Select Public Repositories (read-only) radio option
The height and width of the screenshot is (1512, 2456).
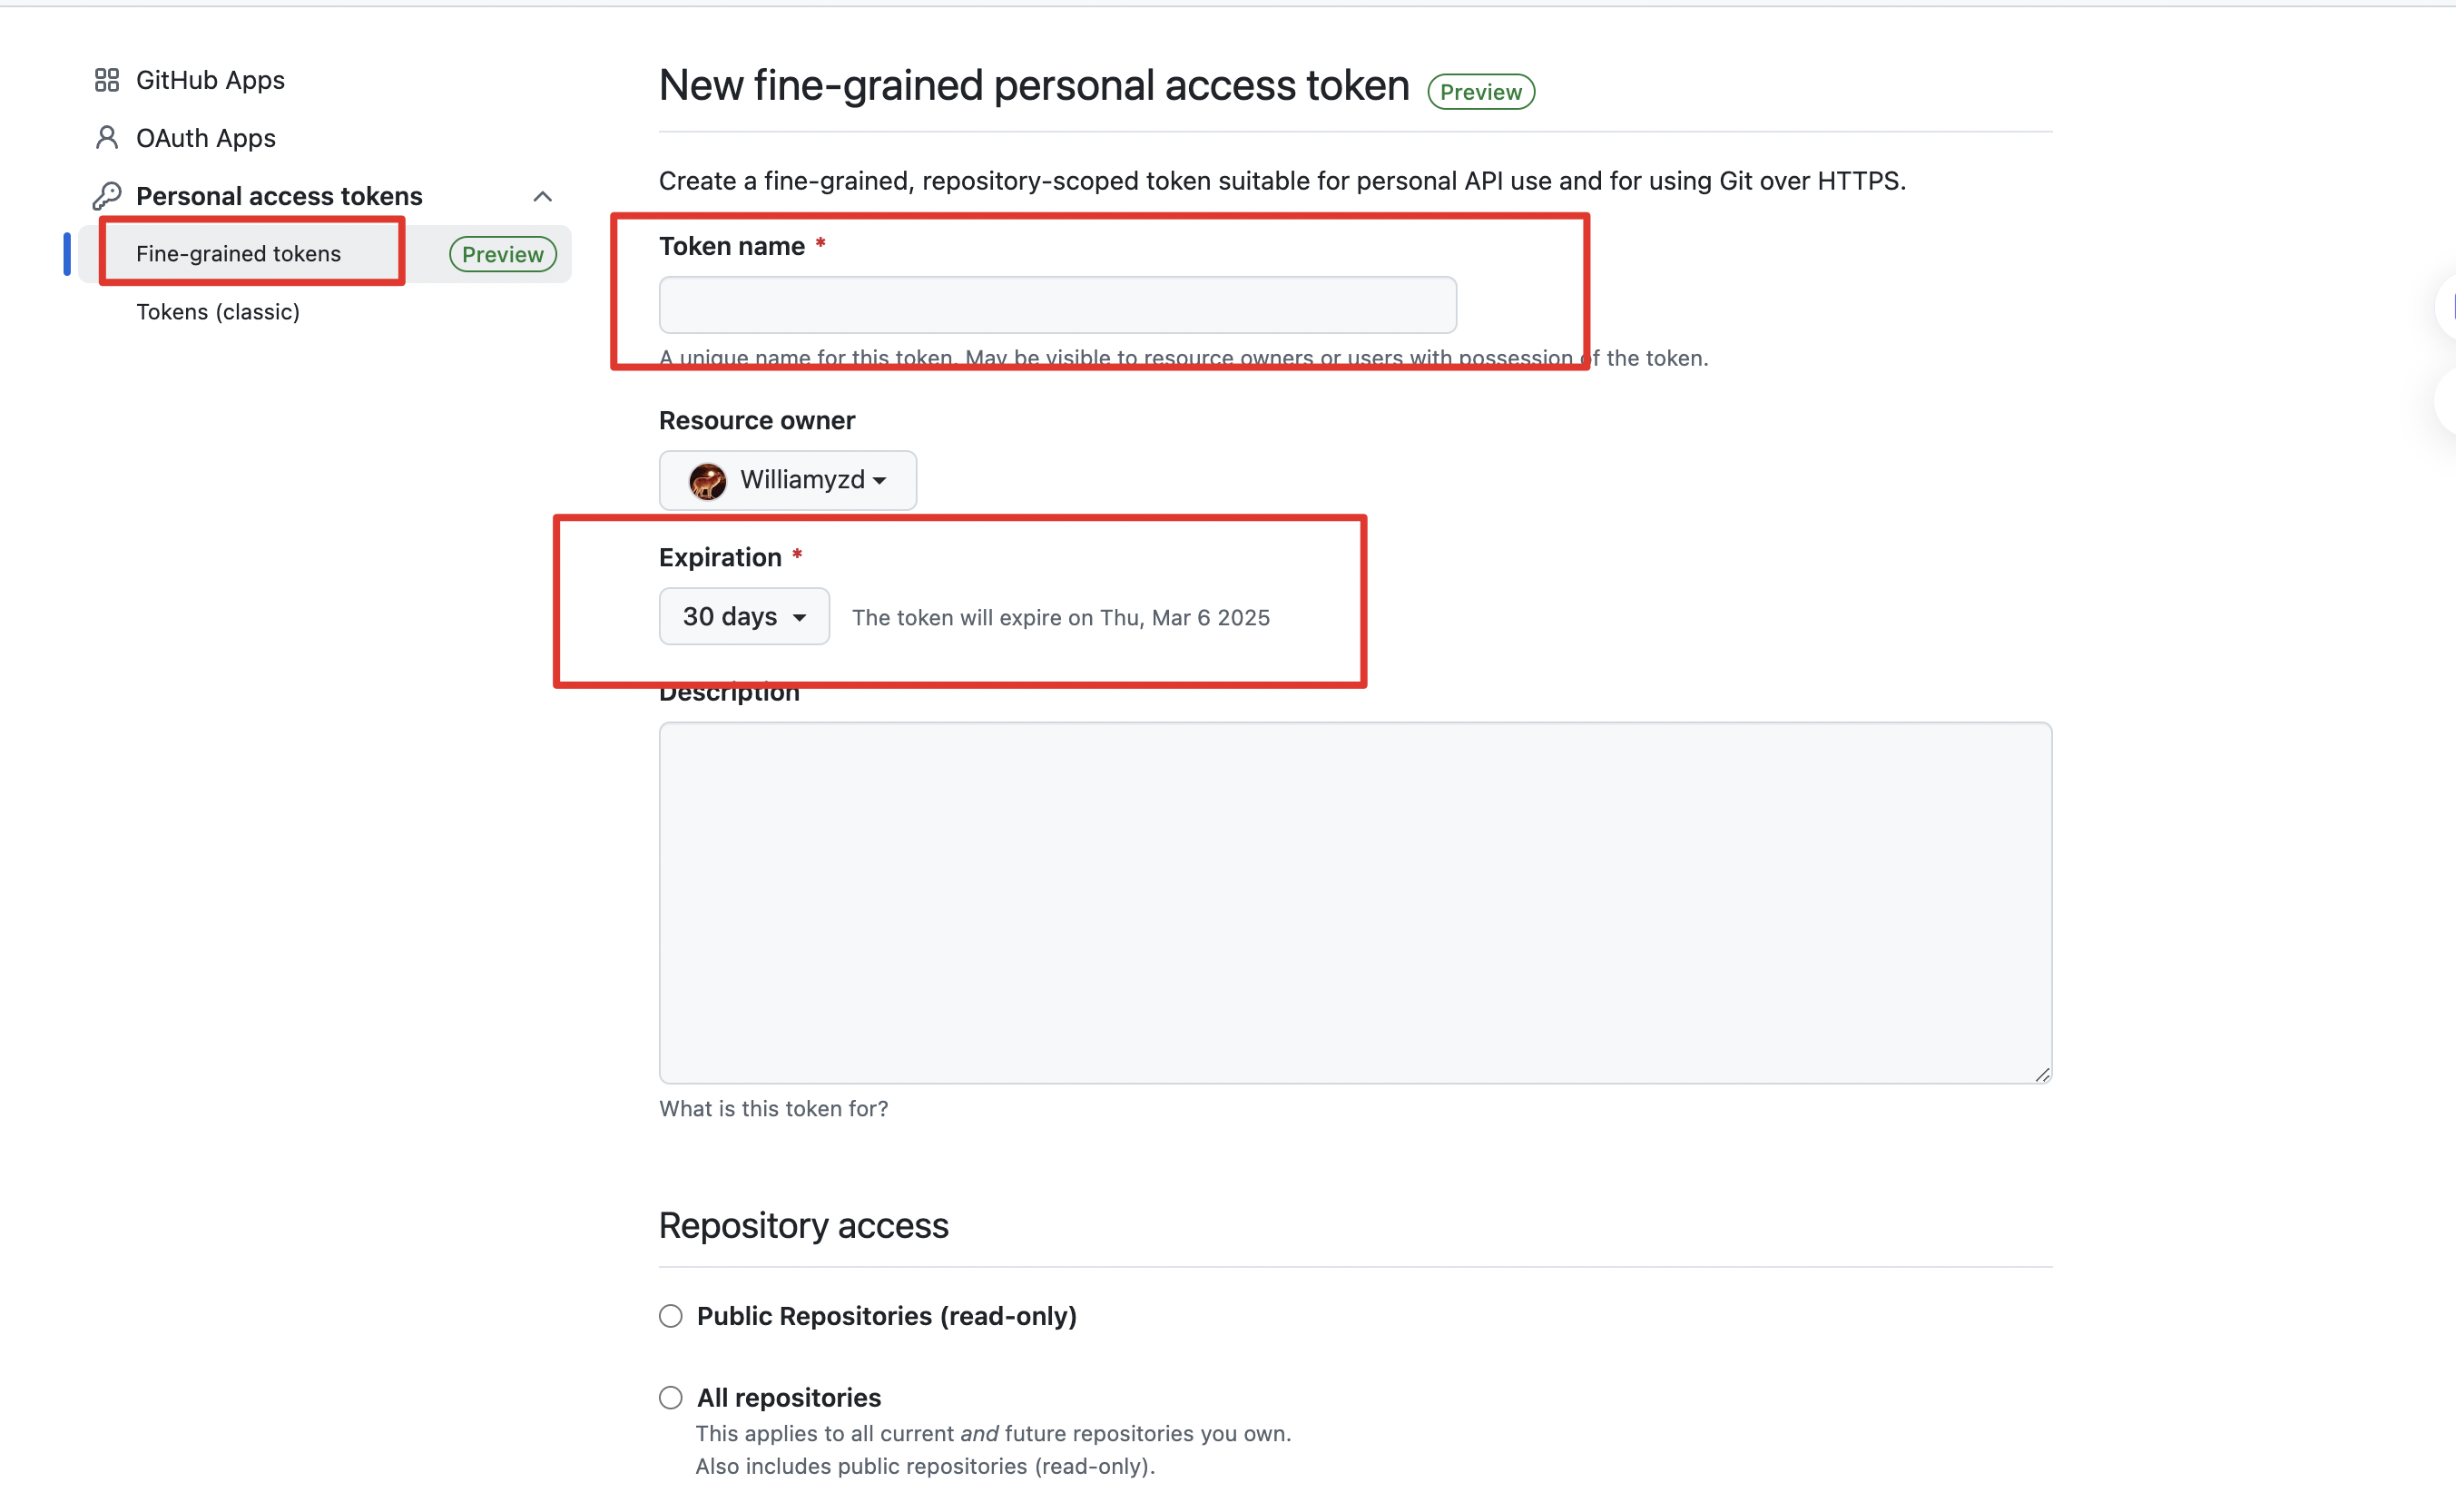click(671, 1316)
